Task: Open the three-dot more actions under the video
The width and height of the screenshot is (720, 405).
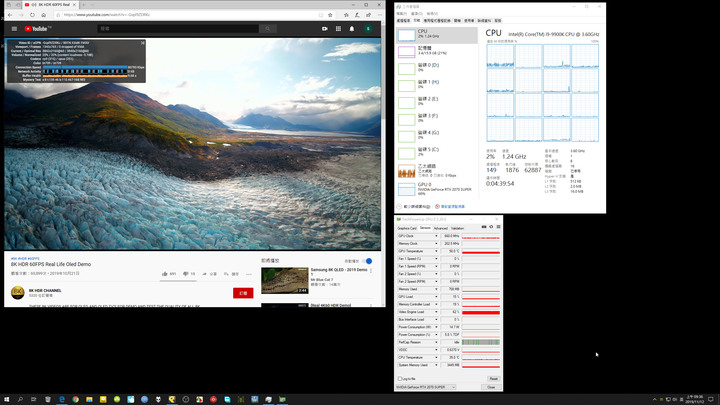Action: point(249,274)
